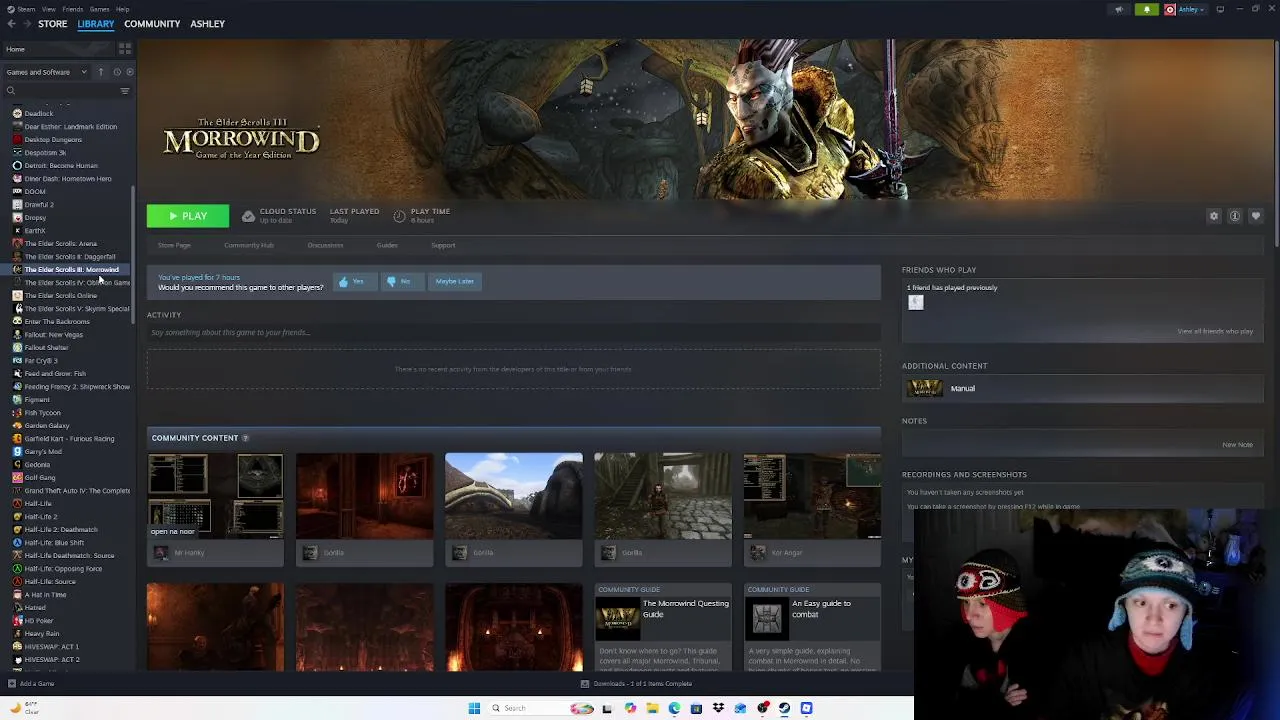Open the Discussions link
1280x720 pixels.
[x=325, y=245]
